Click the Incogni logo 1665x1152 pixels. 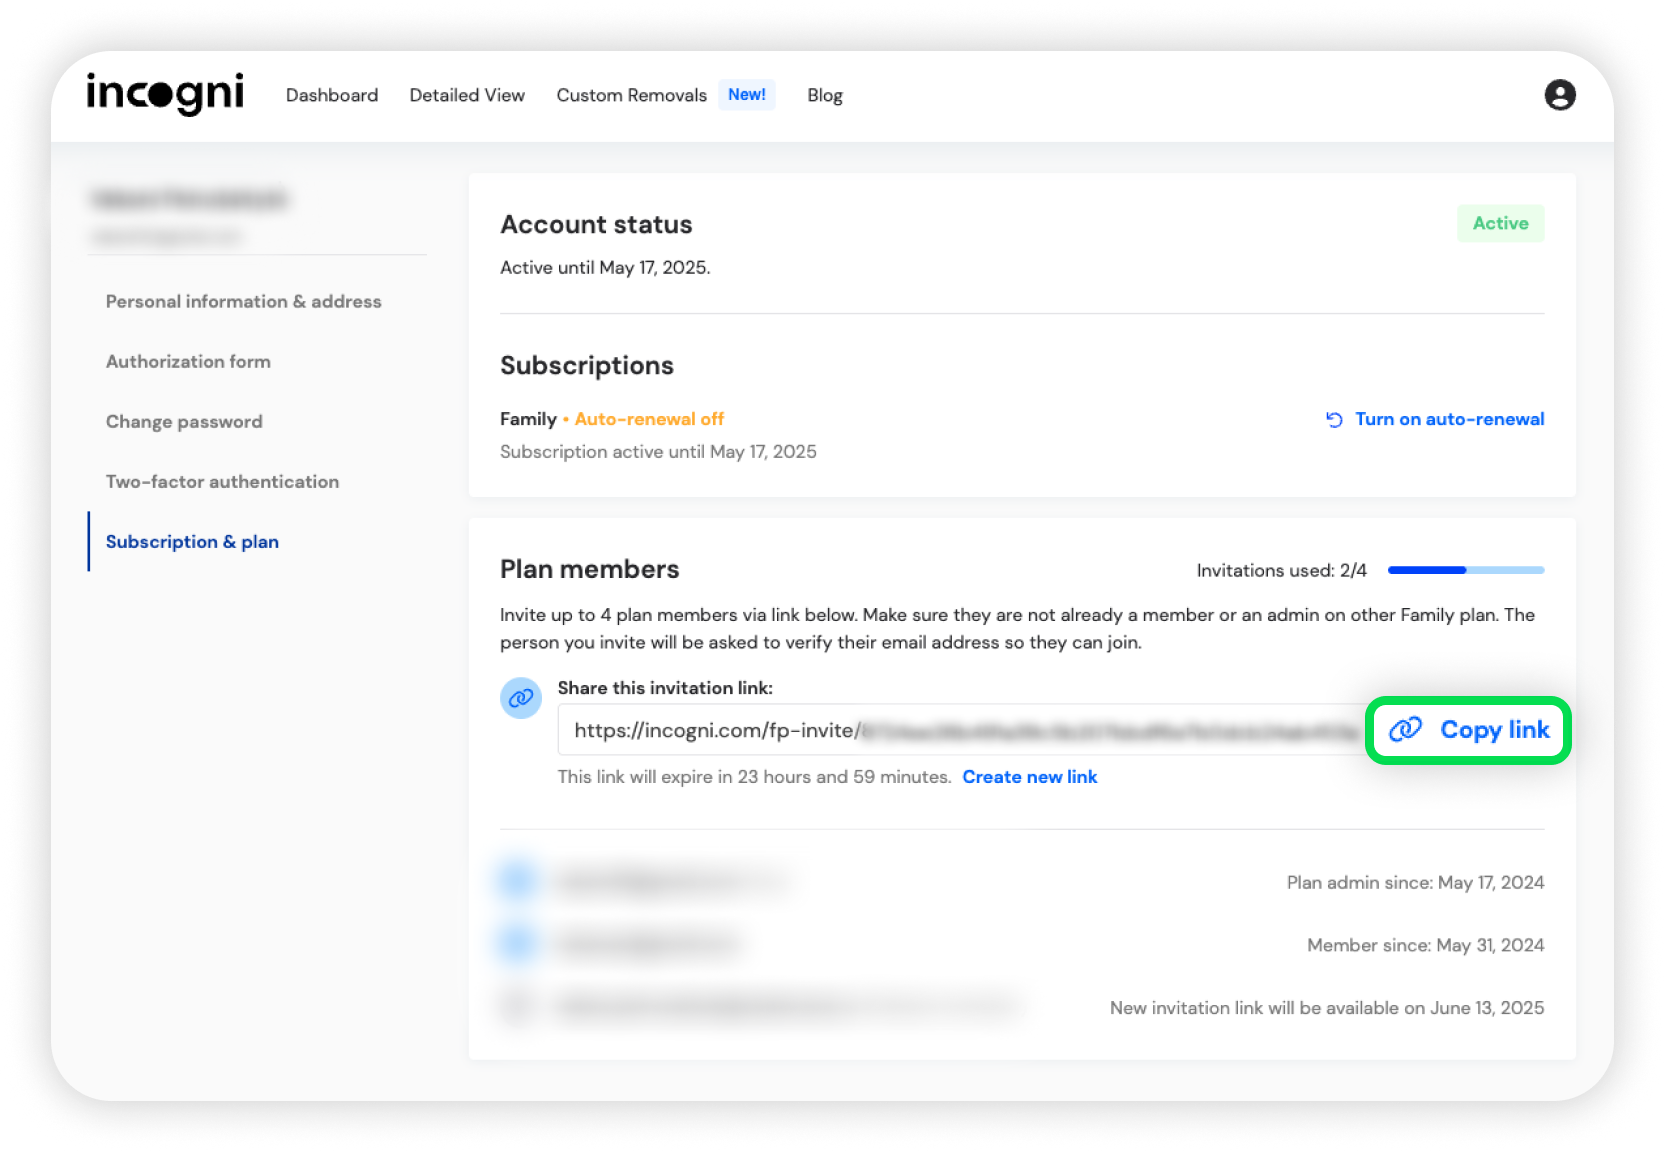[x=165, y=94]
